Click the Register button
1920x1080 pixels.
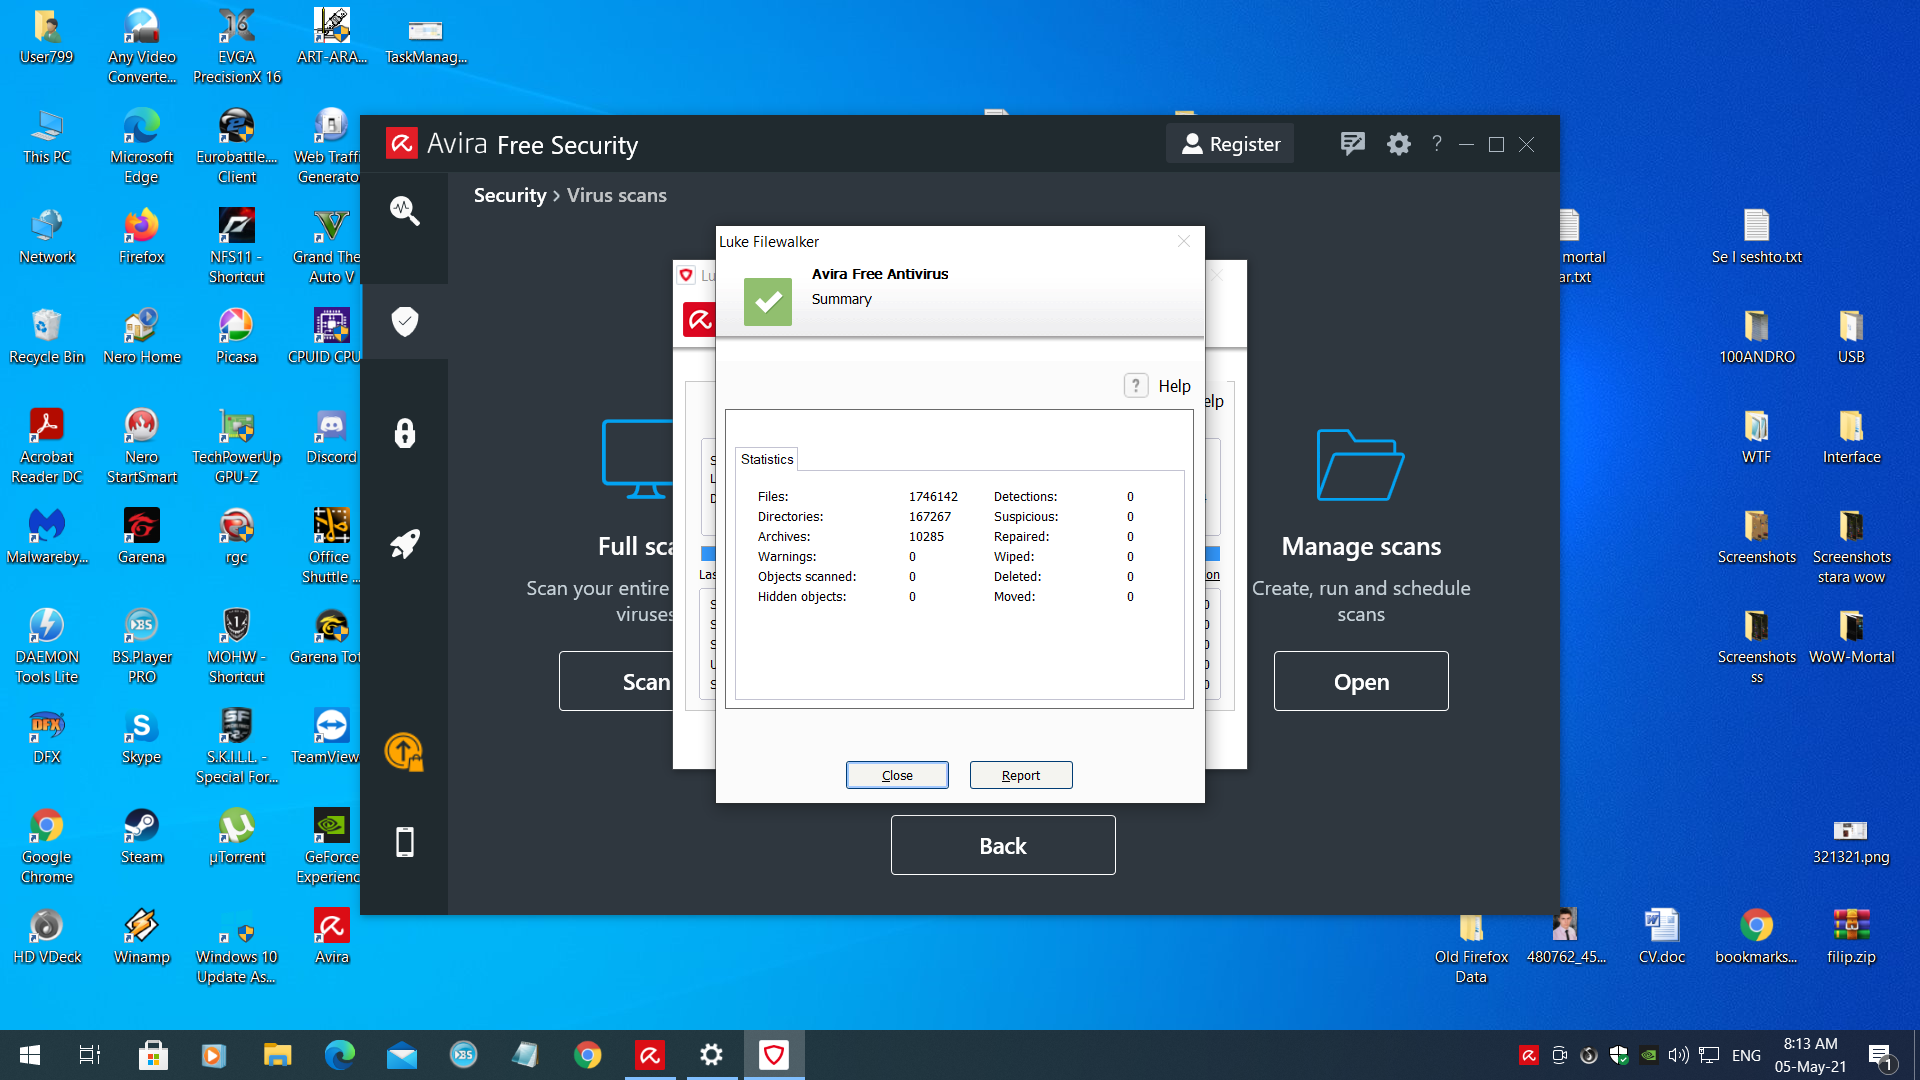pyautogui.click(x=1230, y=144)
